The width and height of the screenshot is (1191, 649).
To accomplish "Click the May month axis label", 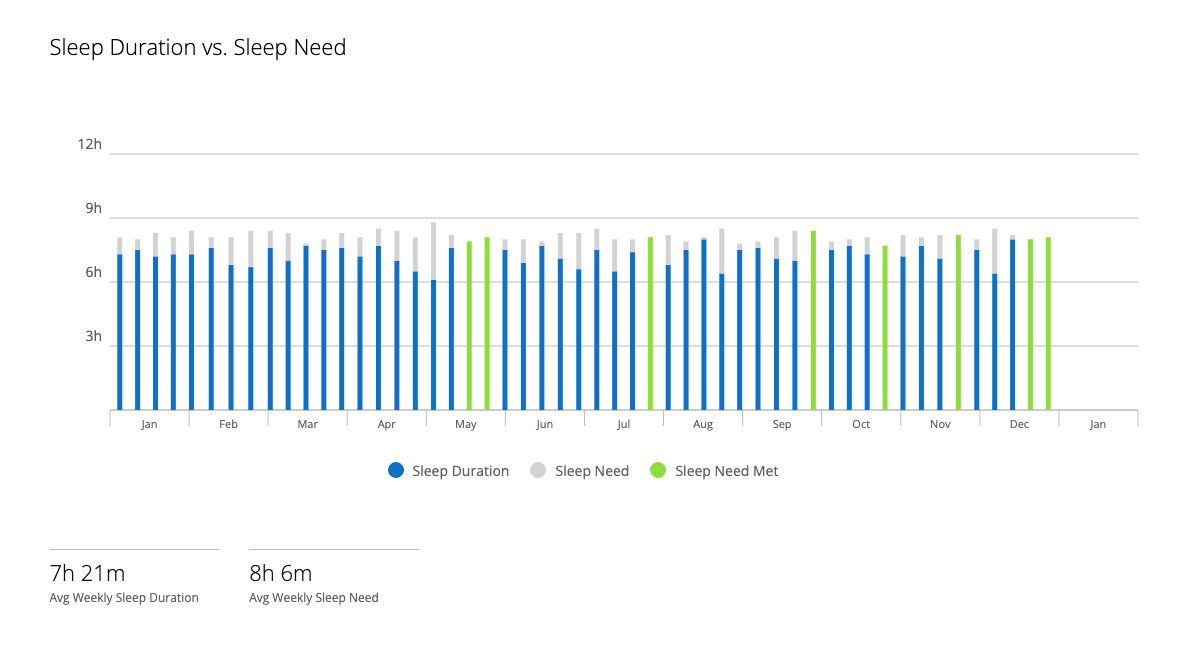I will click(465, 425).
